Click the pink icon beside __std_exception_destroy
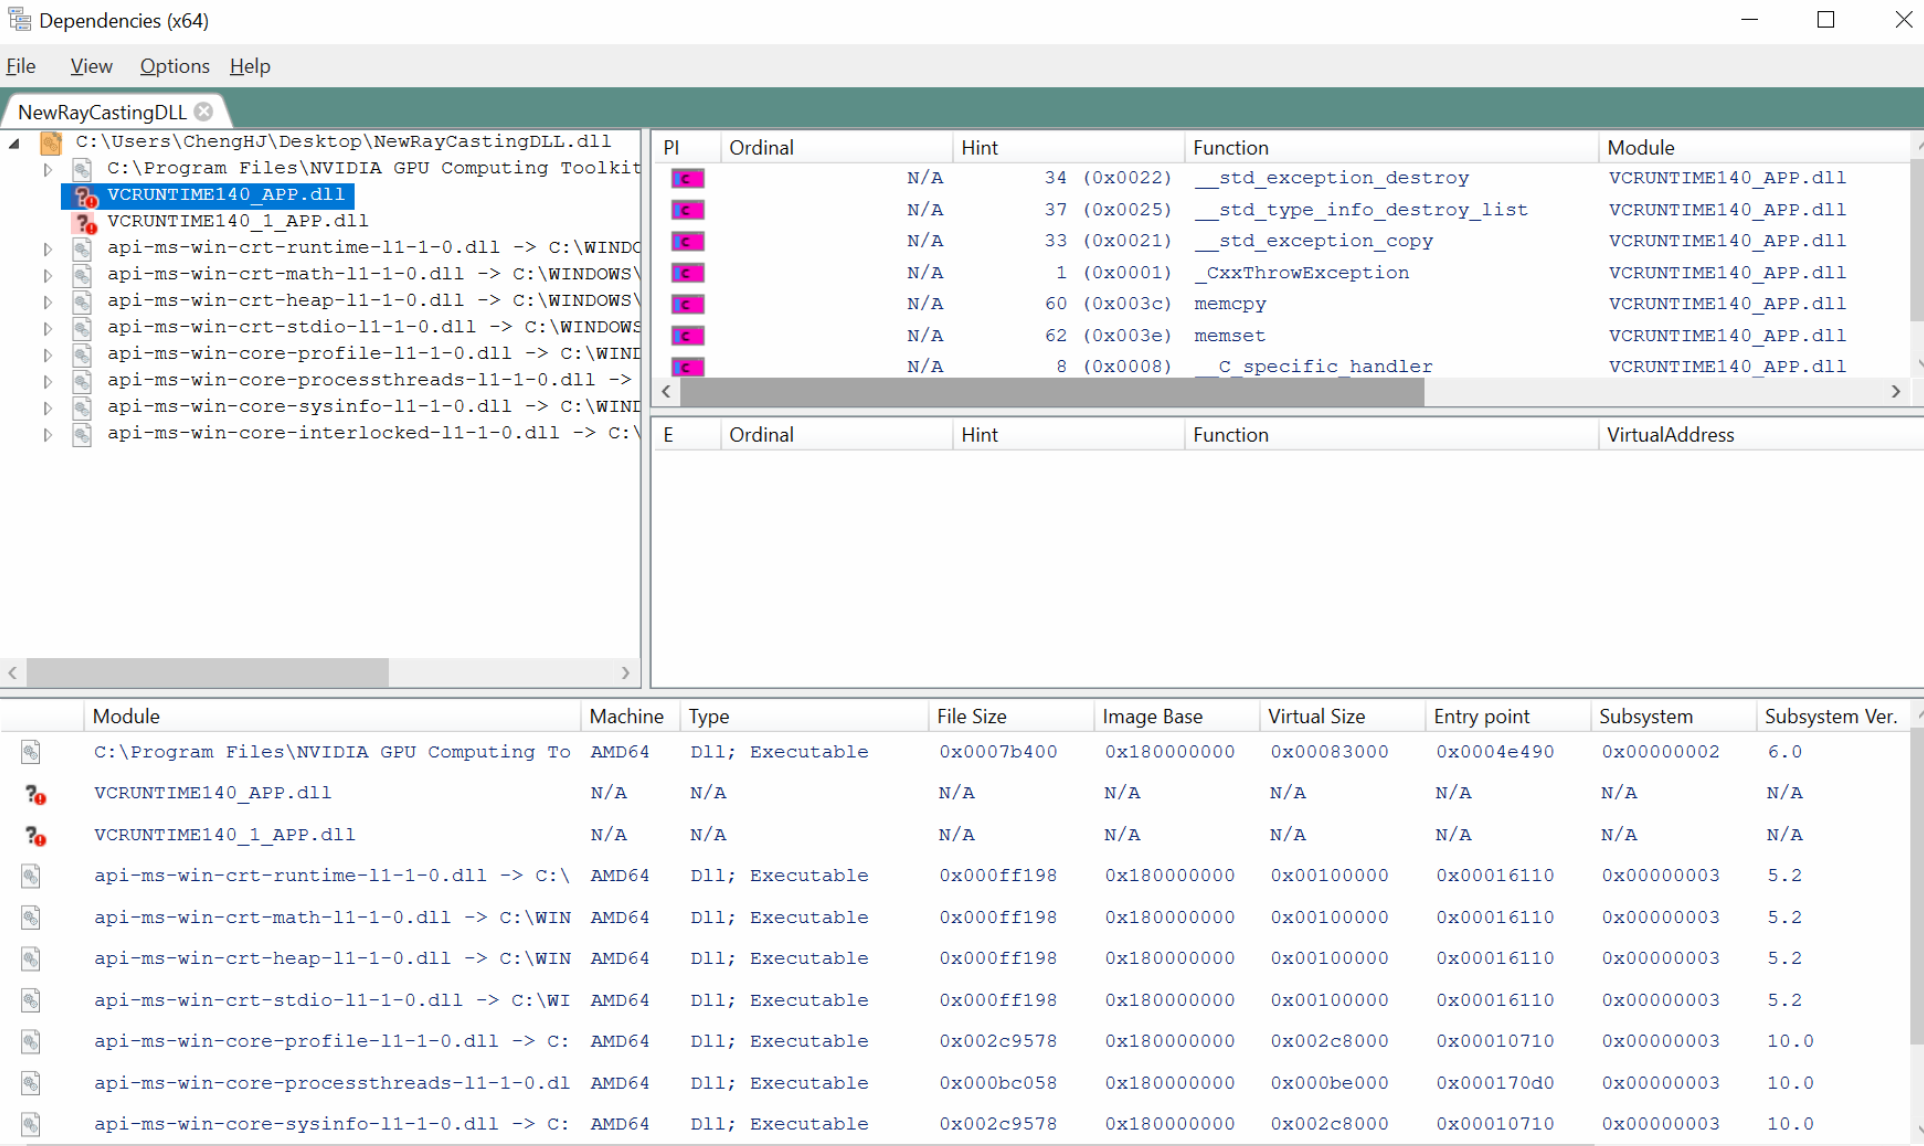This screenshot has height=1146, width=1924. [x=687, y=178]
